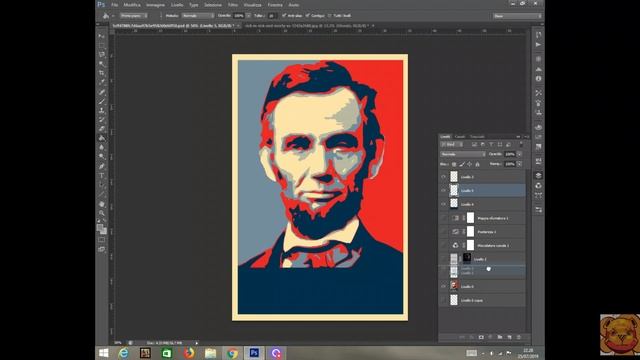Click the Layers panel icon in right dock
Screen dimensions: 640x360
538,176
